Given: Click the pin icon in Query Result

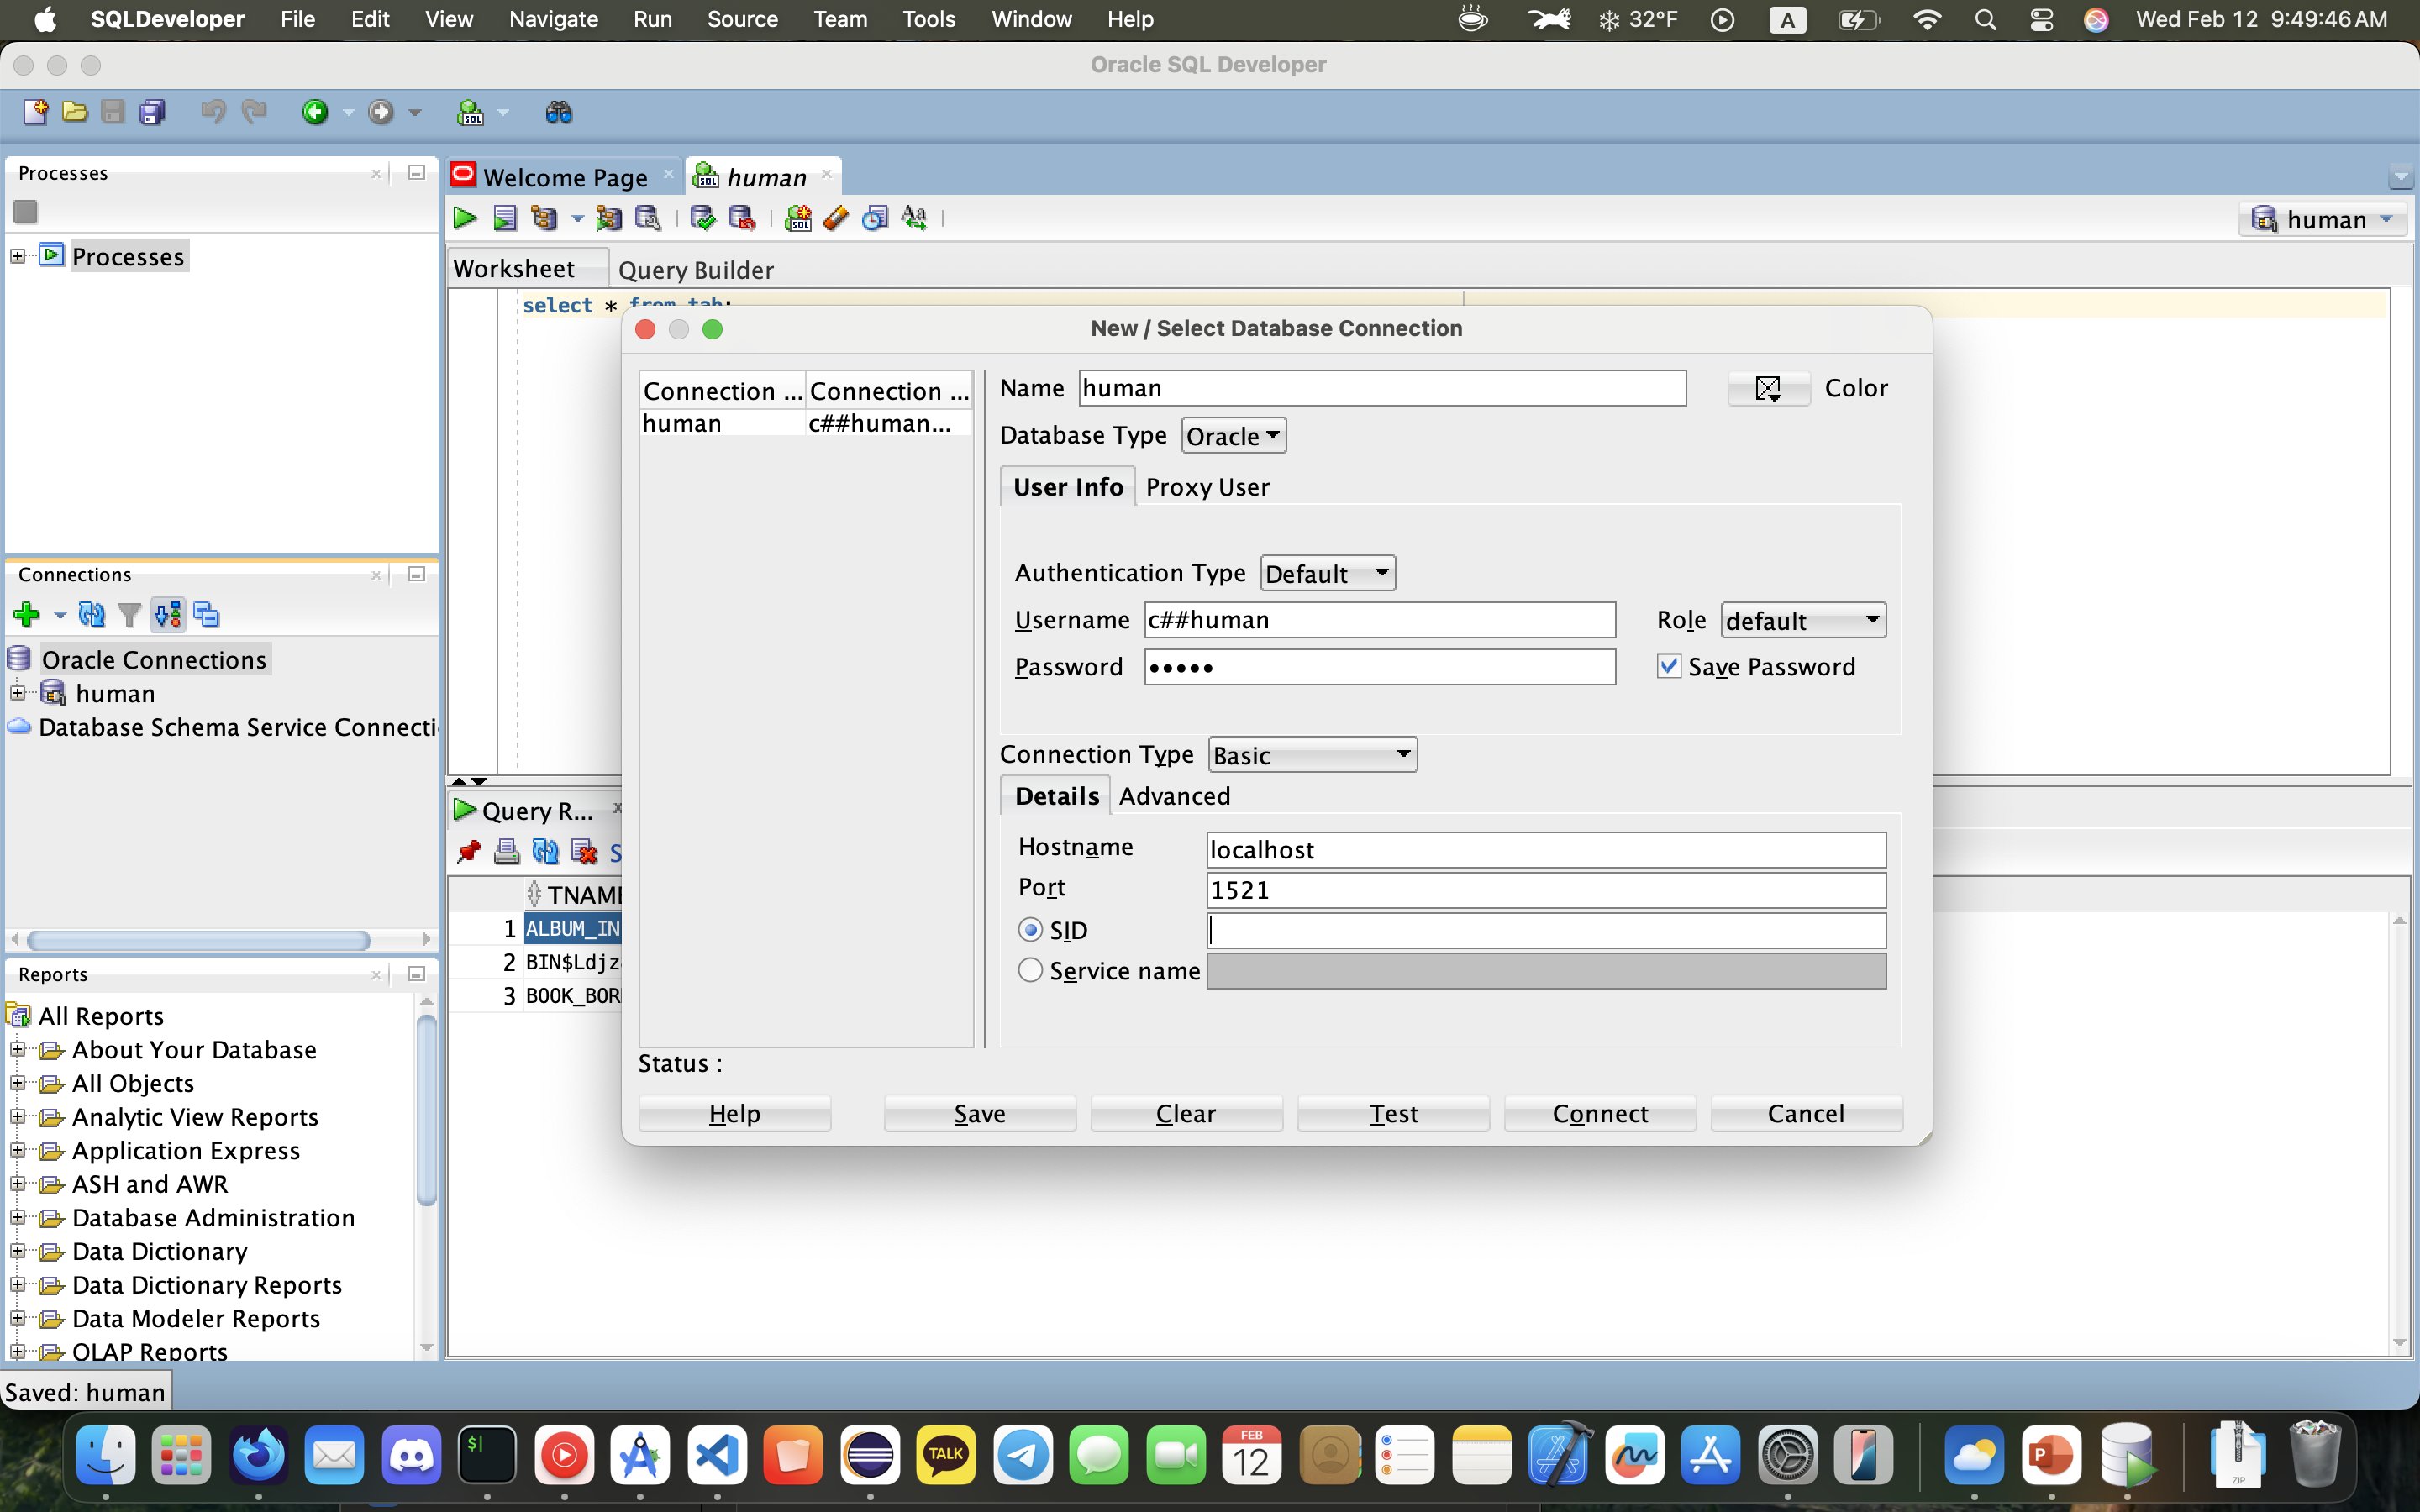Looking at the screenshot, I should click(468, 852).
